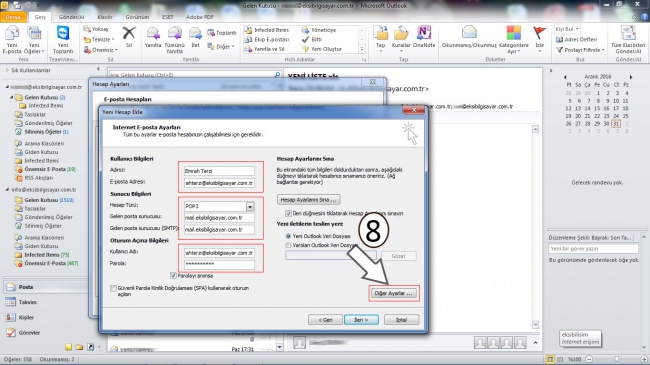The image size is (650, 365).
Task: Click Hesap Ayarlarını Sına button
Action: pos(308,200)
